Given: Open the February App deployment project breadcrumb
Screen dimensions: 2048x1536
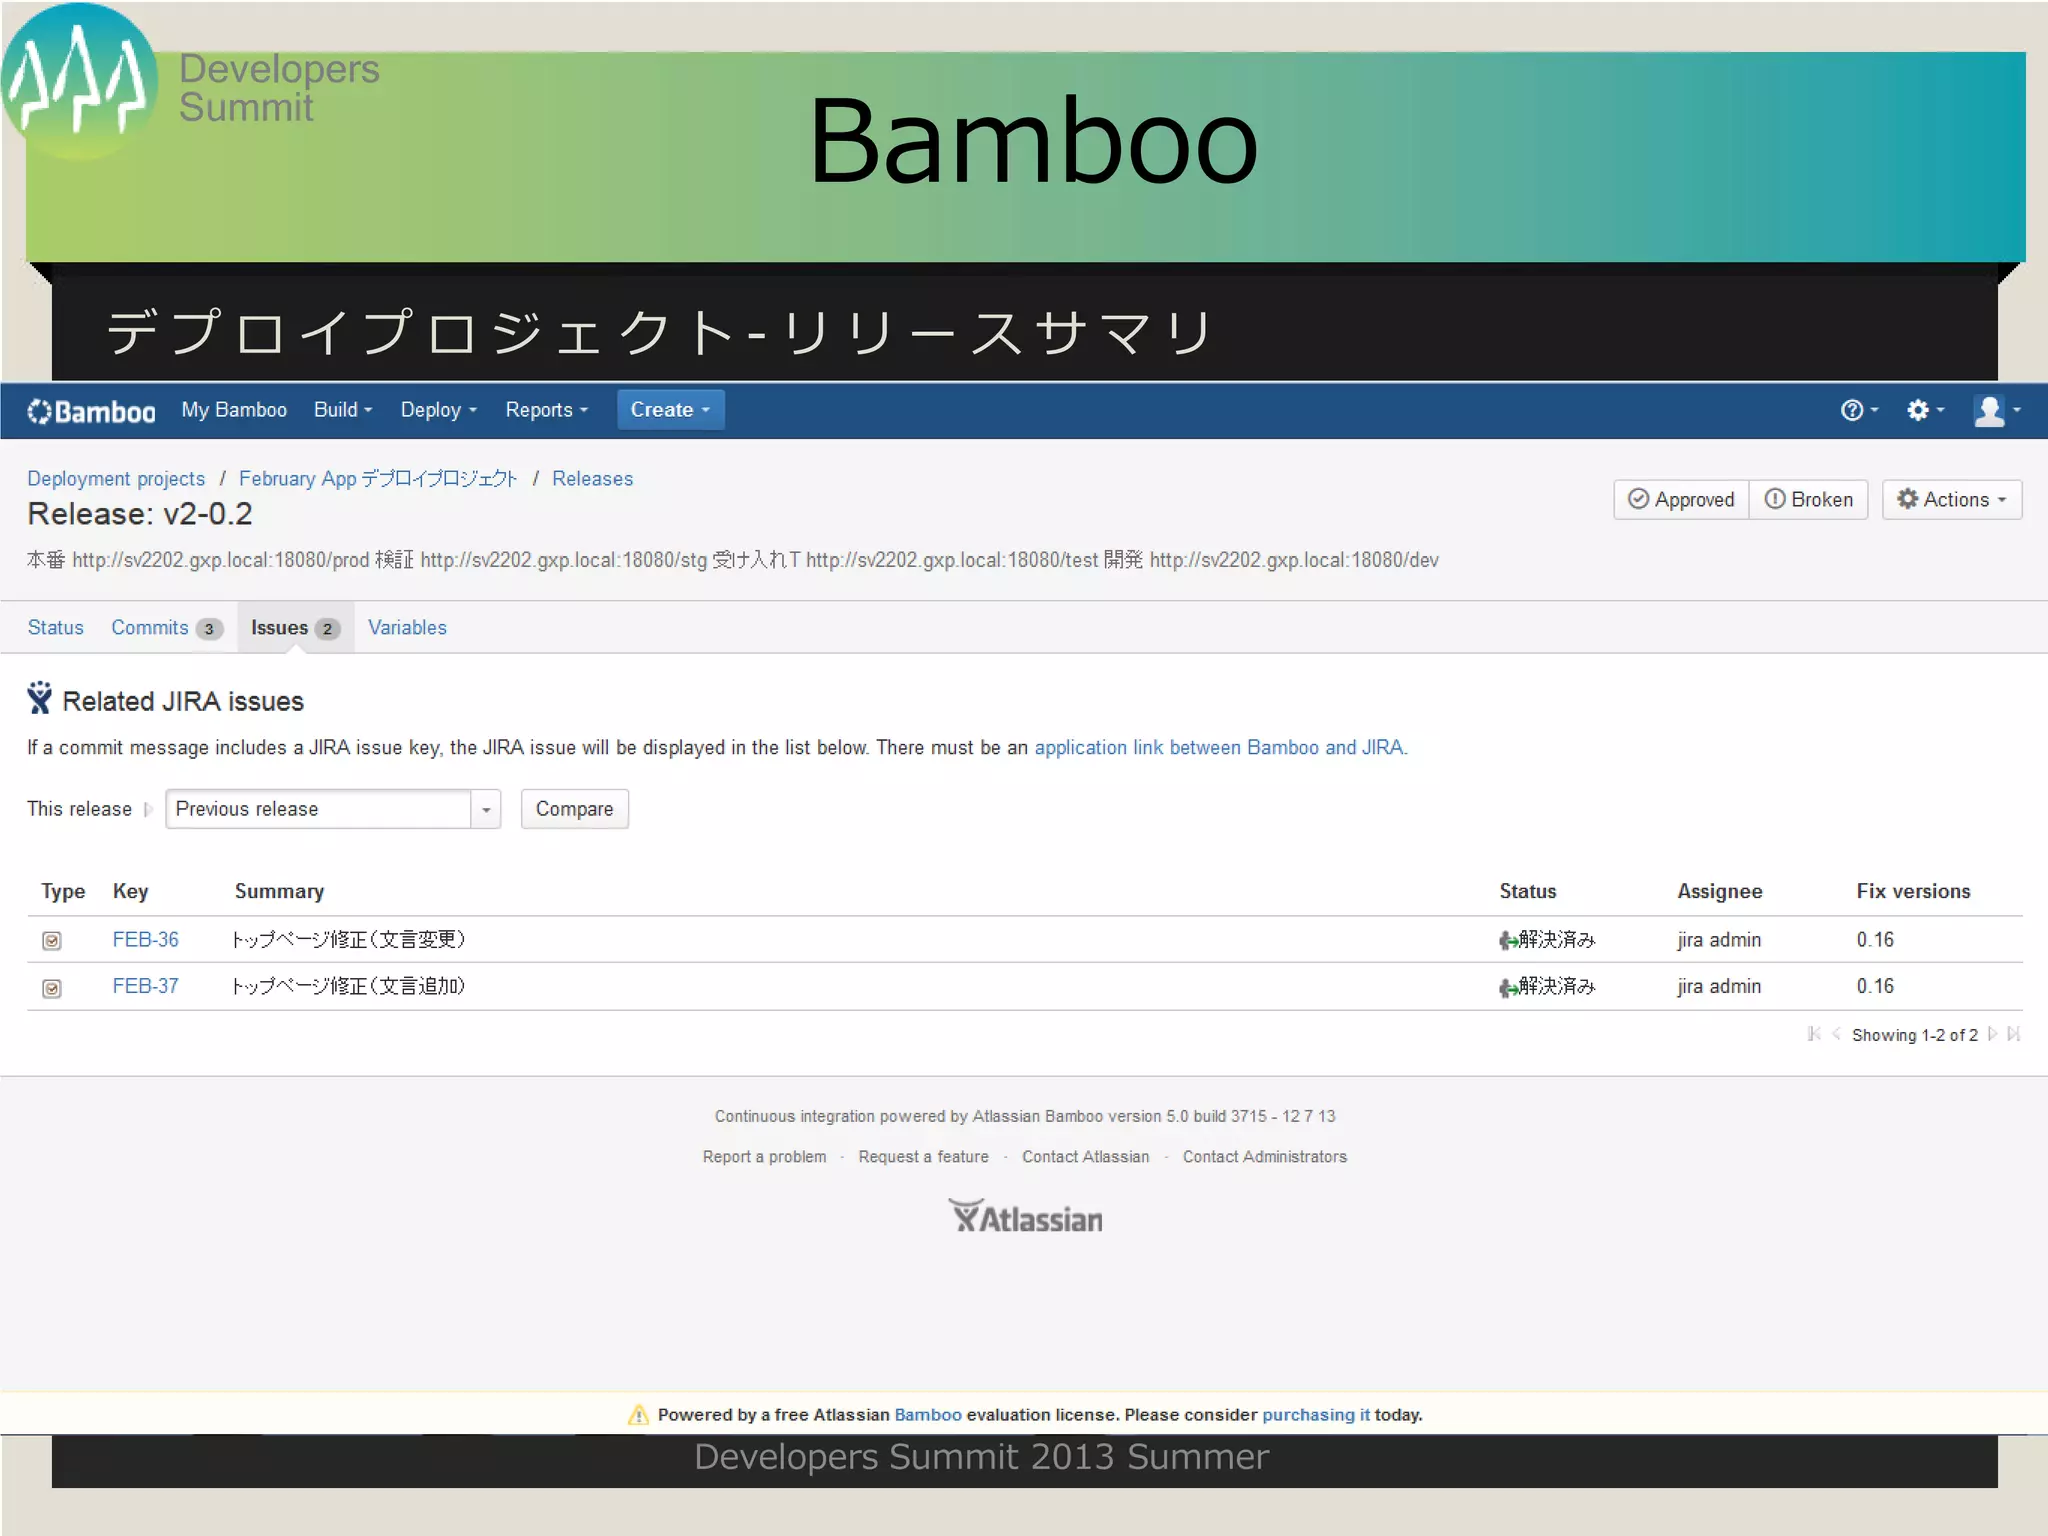Looking at the screenshot, I should pyautogui.click(x=378, y=478).
